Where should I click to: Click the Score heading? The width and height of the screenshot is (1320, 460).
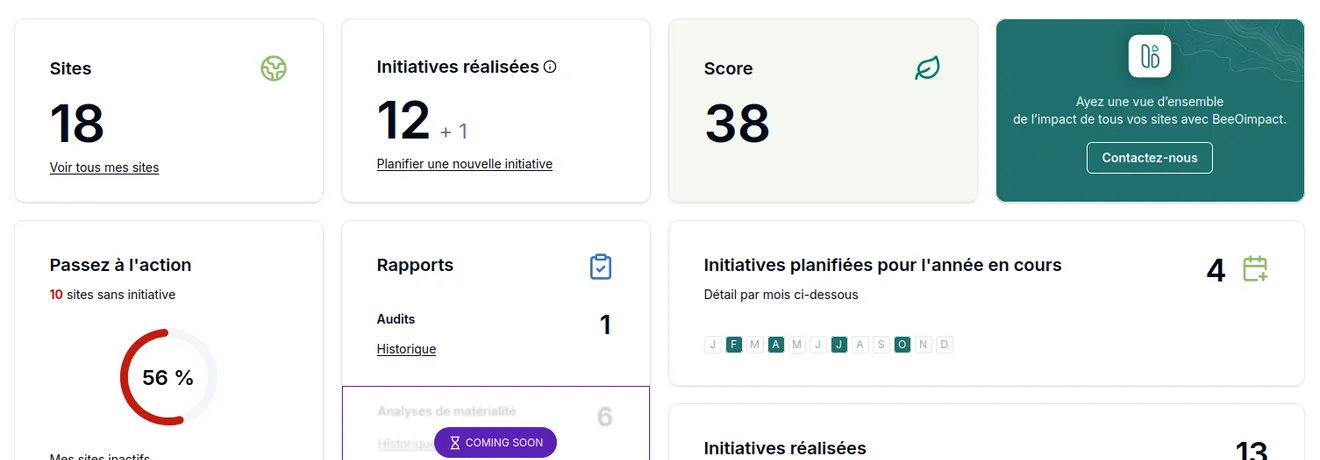click(x=728, y=69)
